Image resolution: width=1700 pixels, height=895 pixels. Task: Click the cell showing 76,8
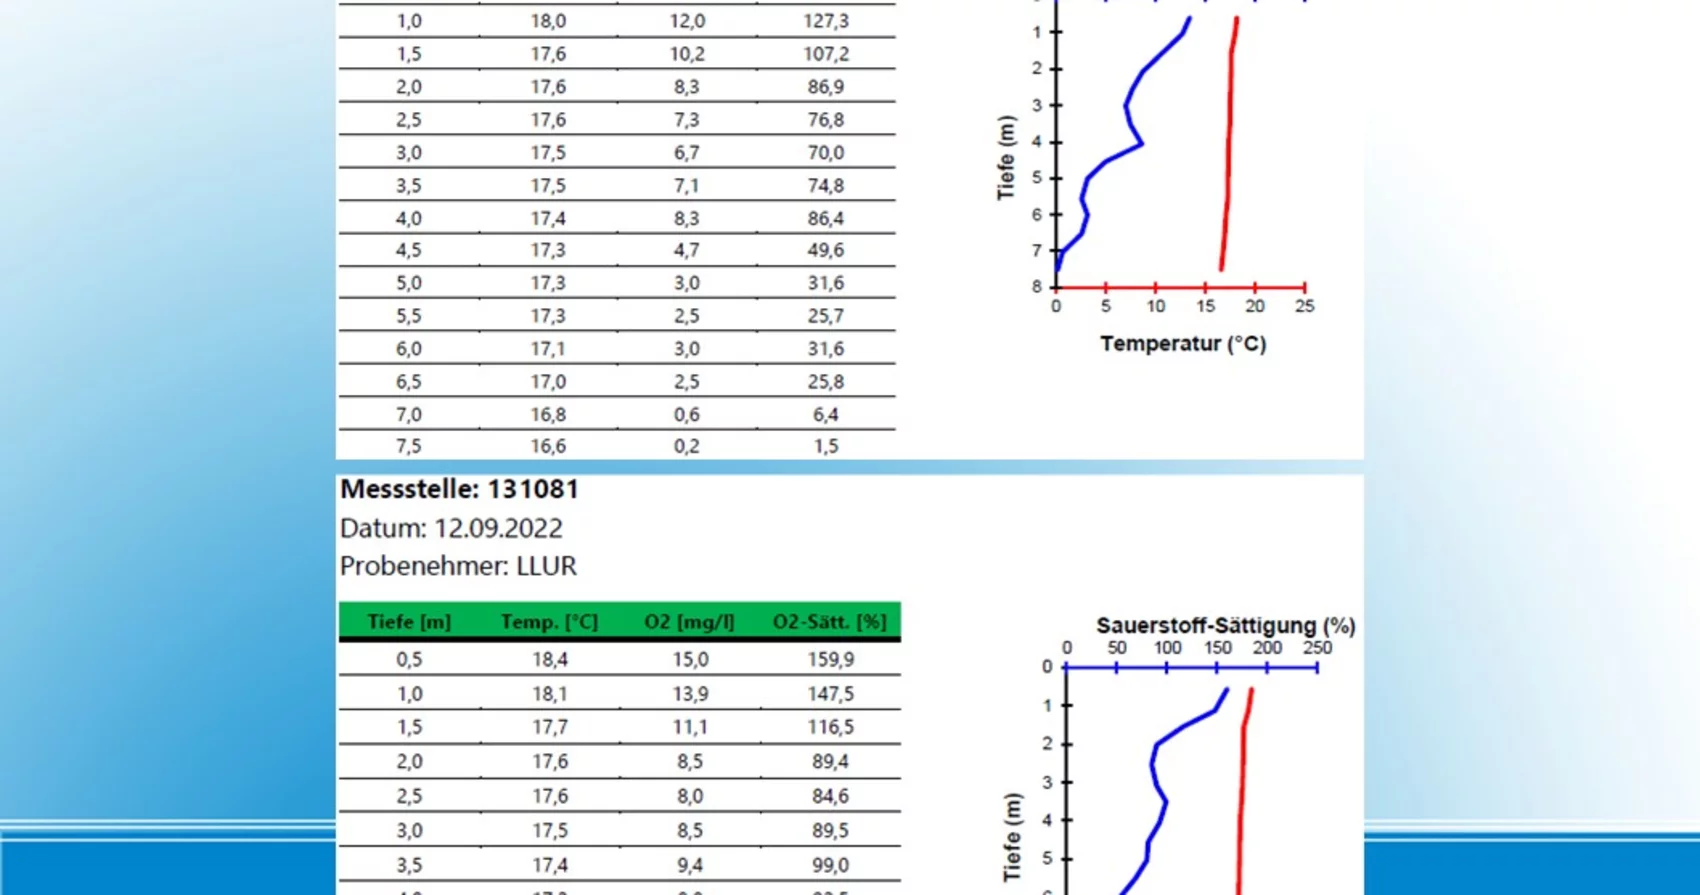(x=826, y=120)
